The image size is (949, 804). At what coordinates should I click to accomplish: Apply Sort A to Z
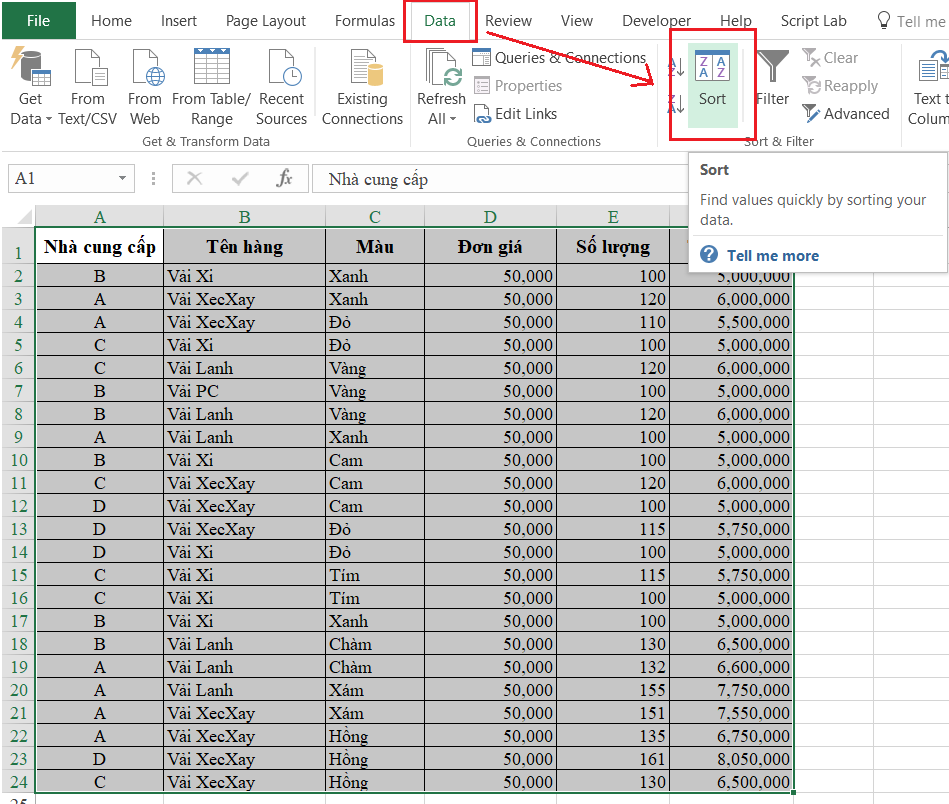(675, 66)
